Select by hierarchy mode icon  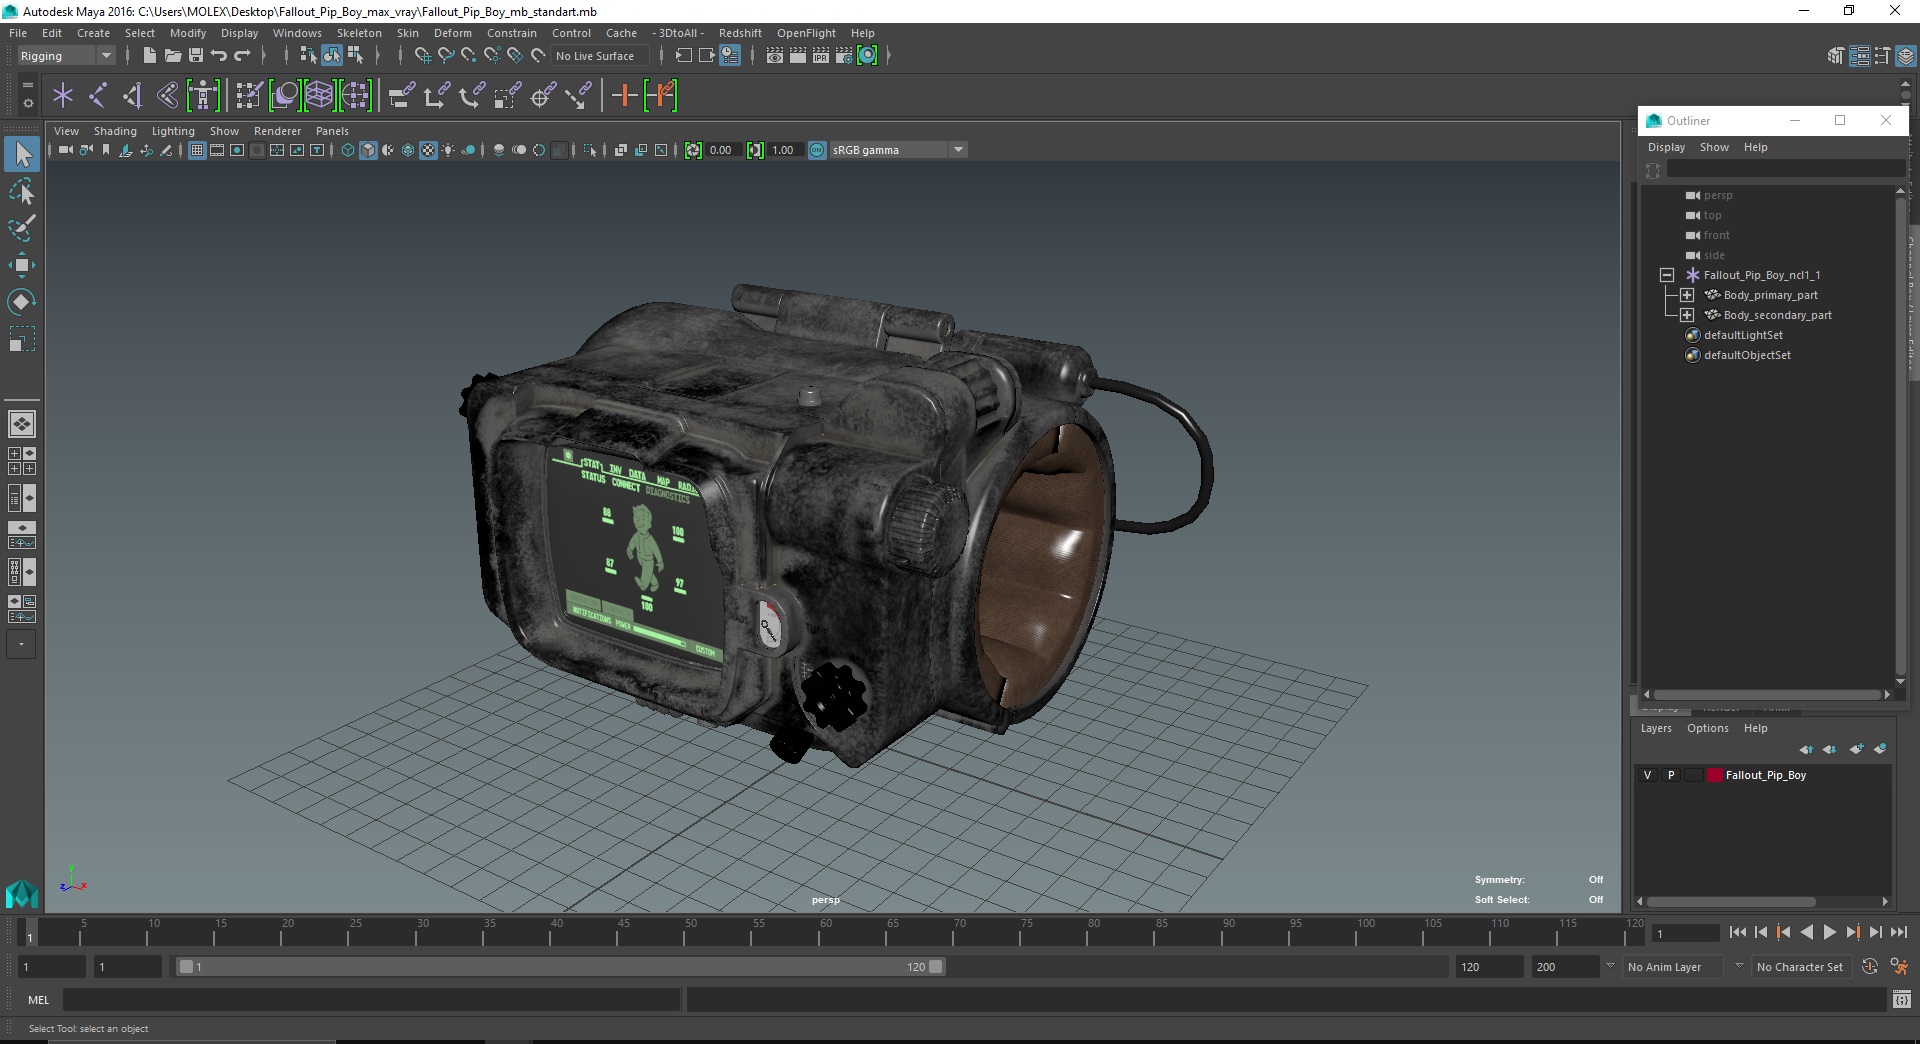tap(308, 56)
